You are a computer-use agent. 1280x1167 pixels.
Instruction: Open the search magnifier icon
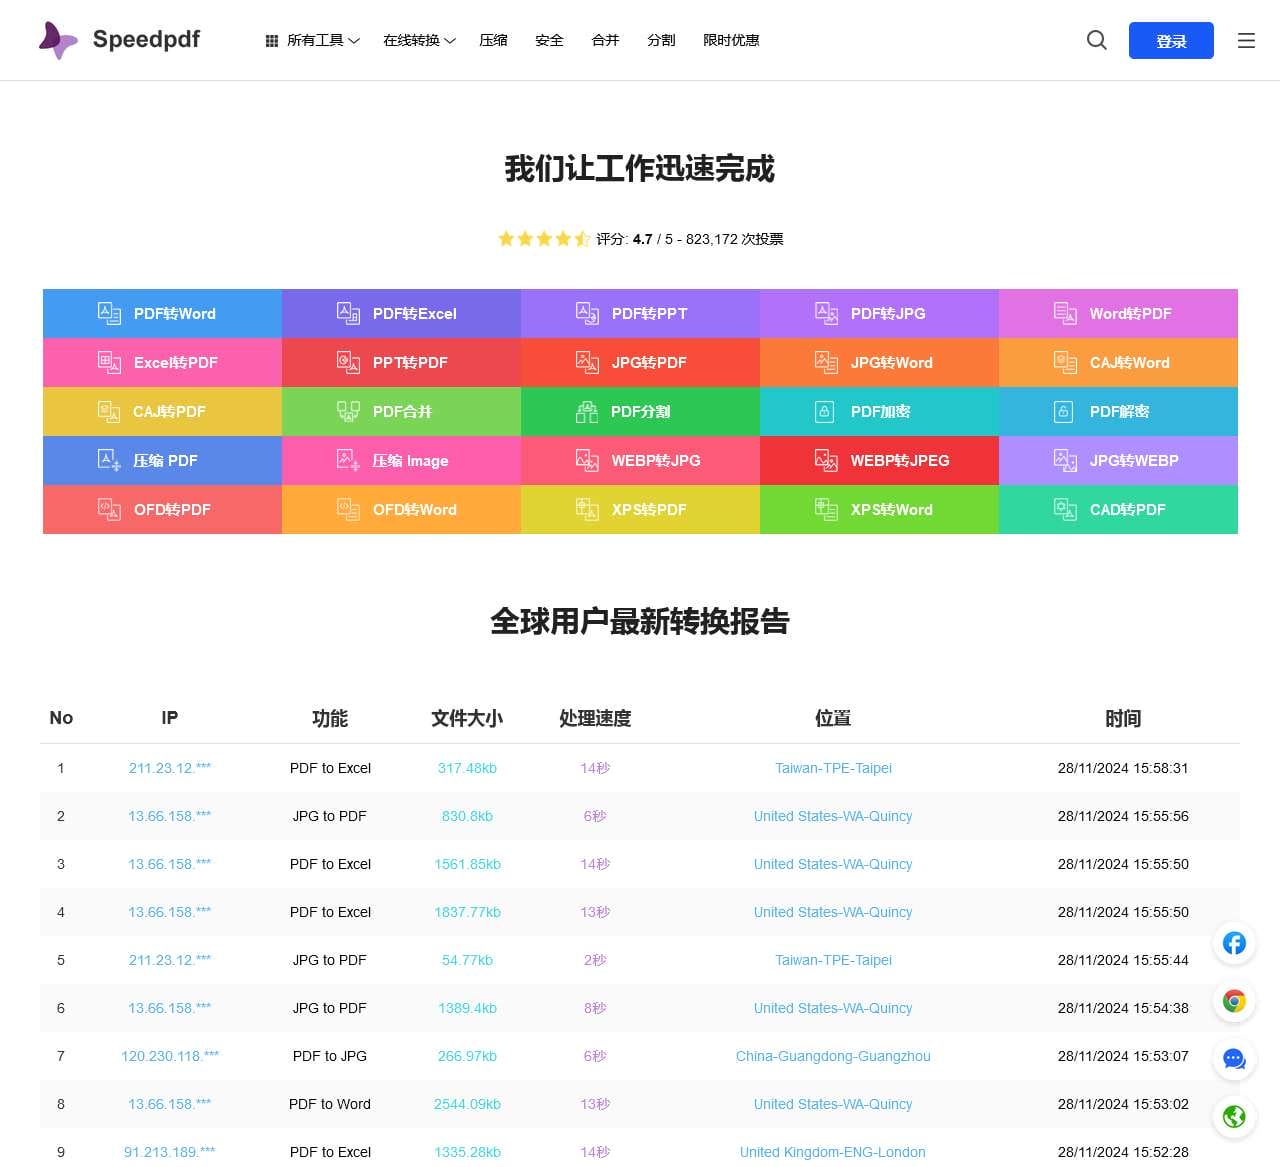click(1097, 40)
